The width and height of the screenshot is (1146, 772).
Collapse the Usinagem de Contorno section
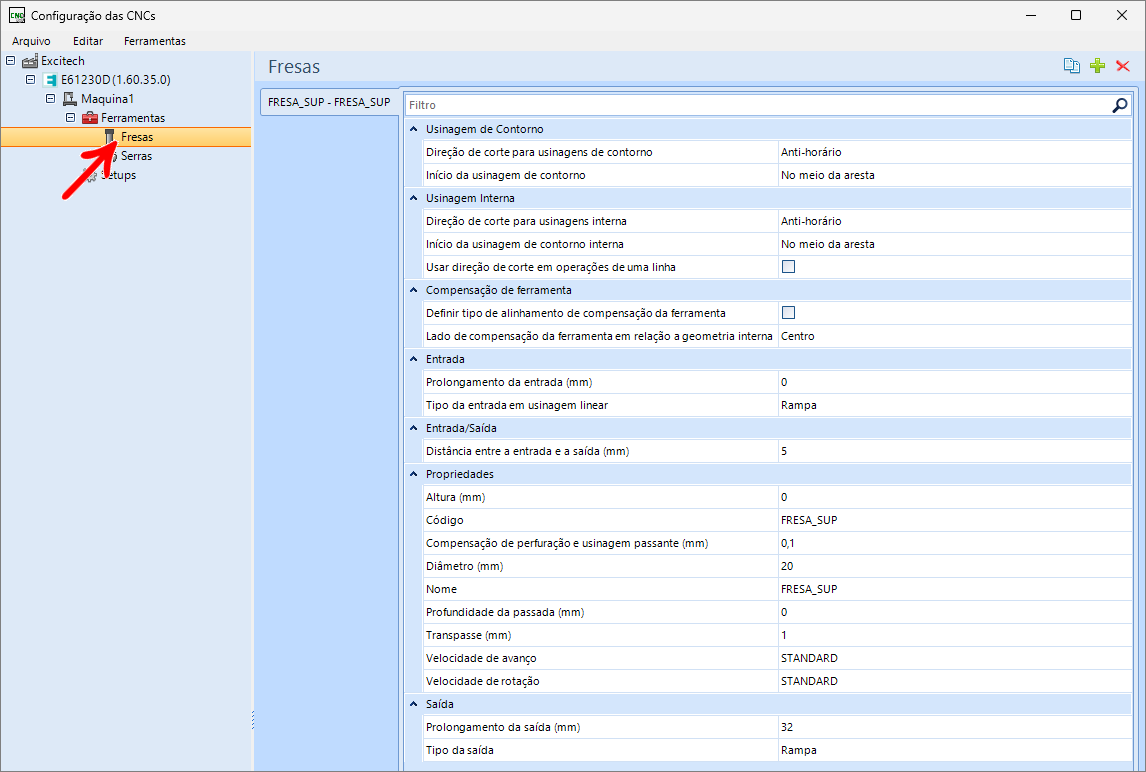(x=413, y=129)
